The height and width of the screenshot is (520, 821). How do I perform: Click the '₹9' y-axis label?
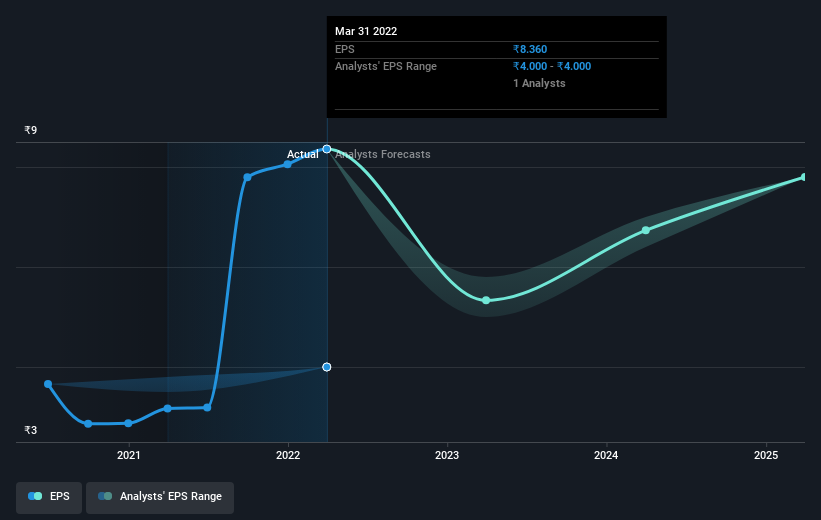click(x=31, y=130)
